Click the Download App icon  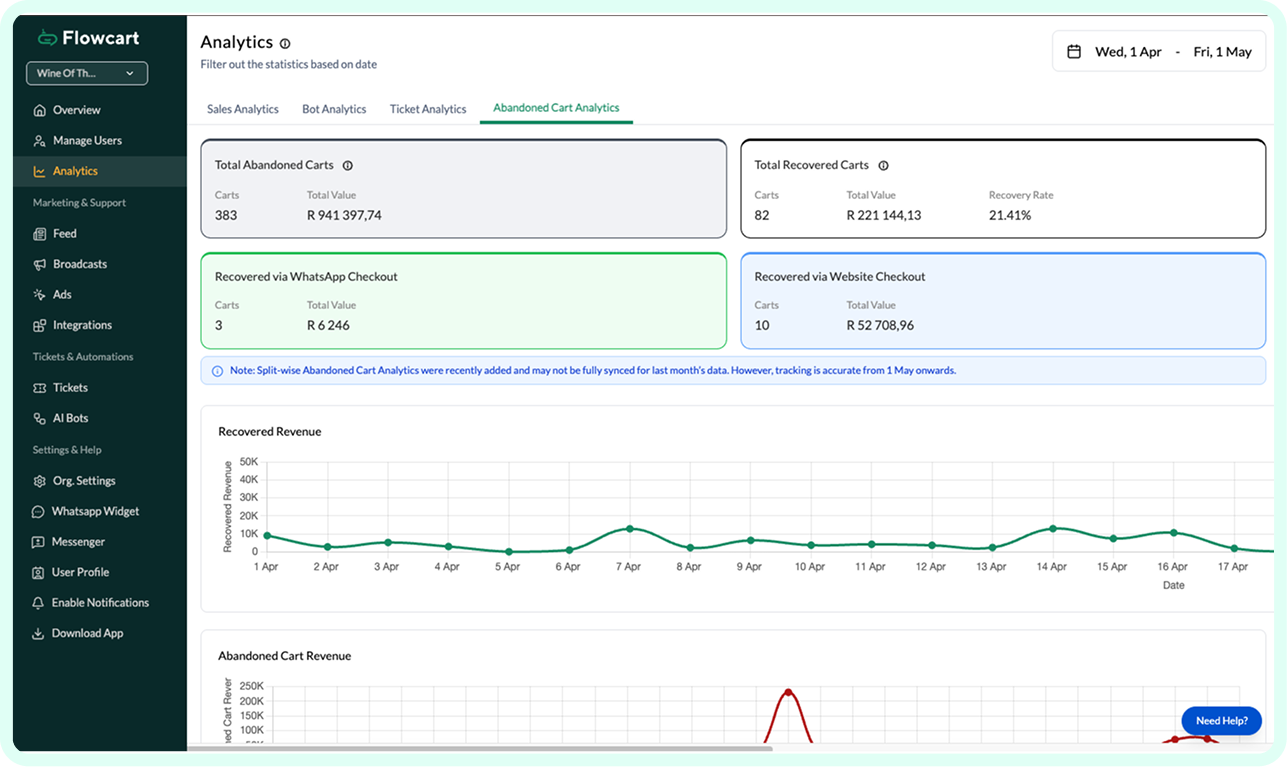coord(39,633)
